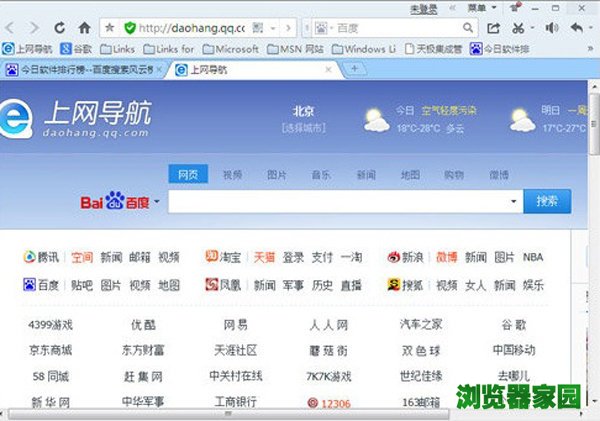Click the browser back arrow
The width and height of the screenshot is (600, 421).
click(x=15, y=27)
